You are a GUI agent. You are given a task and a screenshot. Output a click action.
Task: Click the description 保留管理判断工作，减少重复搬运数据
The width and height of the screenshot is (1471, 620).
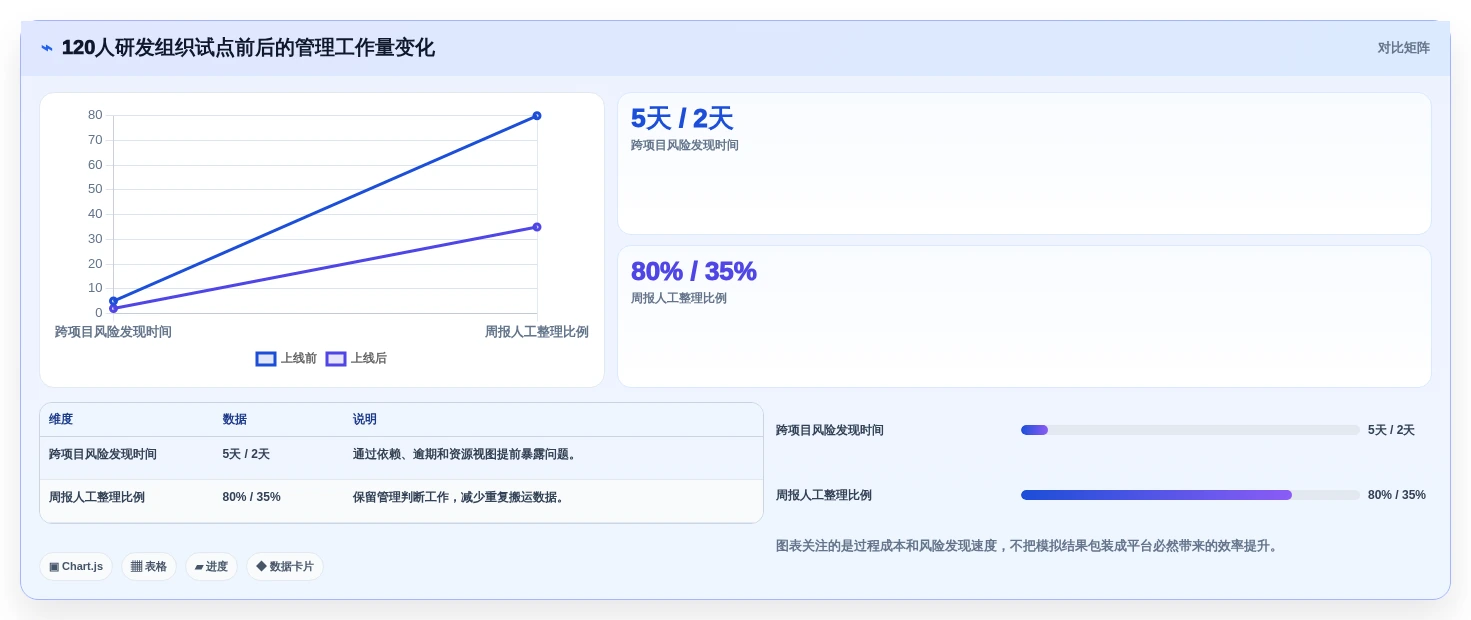pyautogui.click(x=459, y=497)
